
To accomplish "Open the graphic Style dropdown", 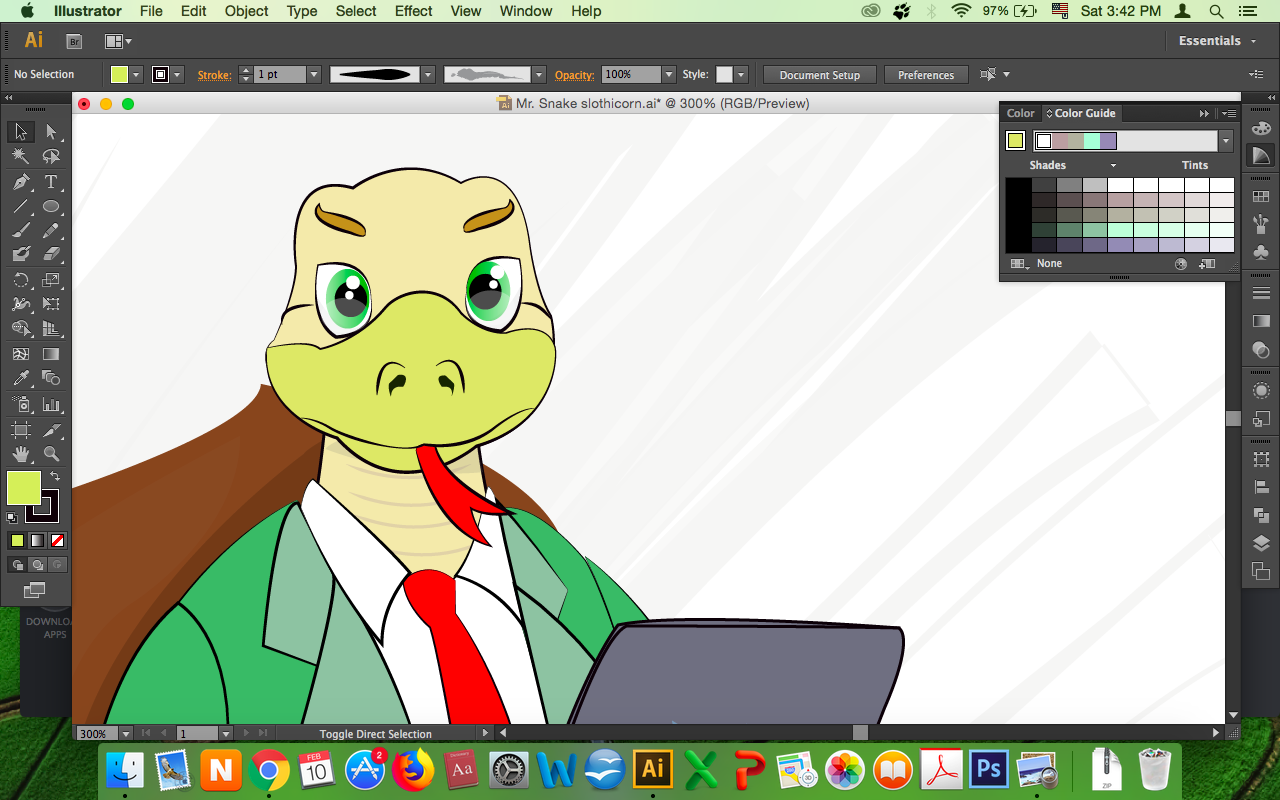I will coord(740,75).
